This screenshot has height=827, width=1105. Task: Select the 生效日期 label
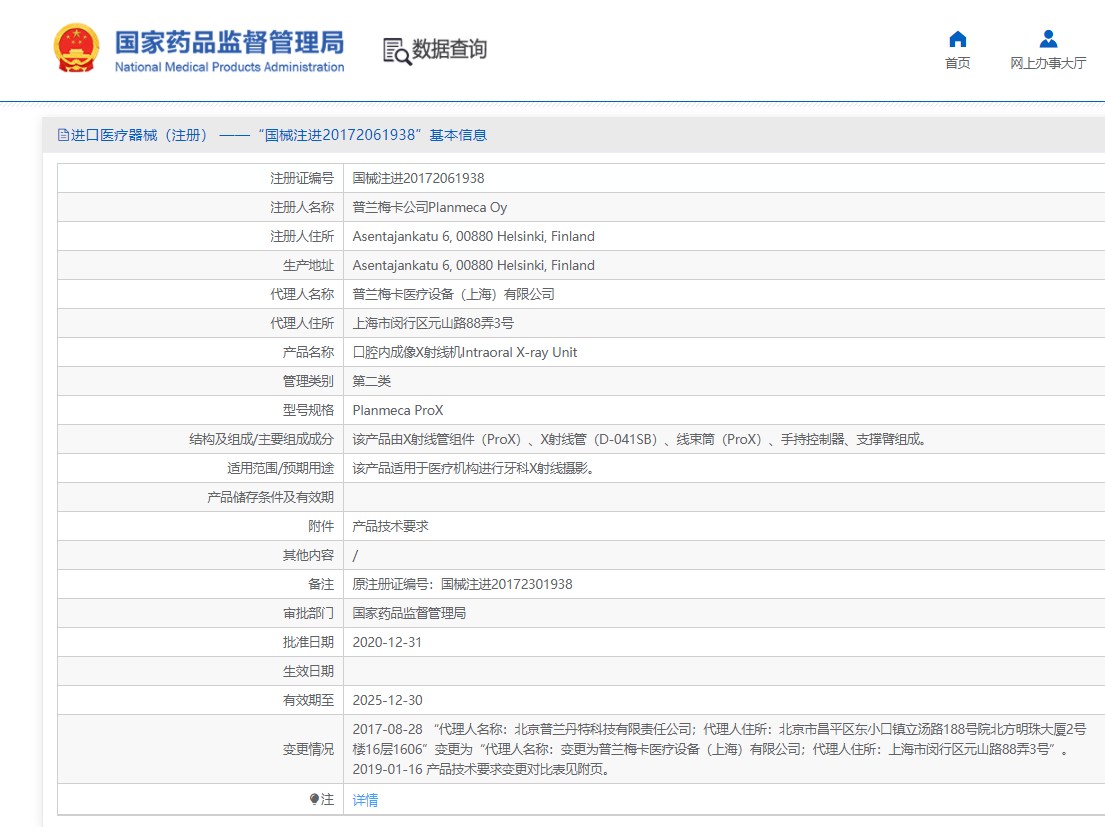click(x=308, y=671)
